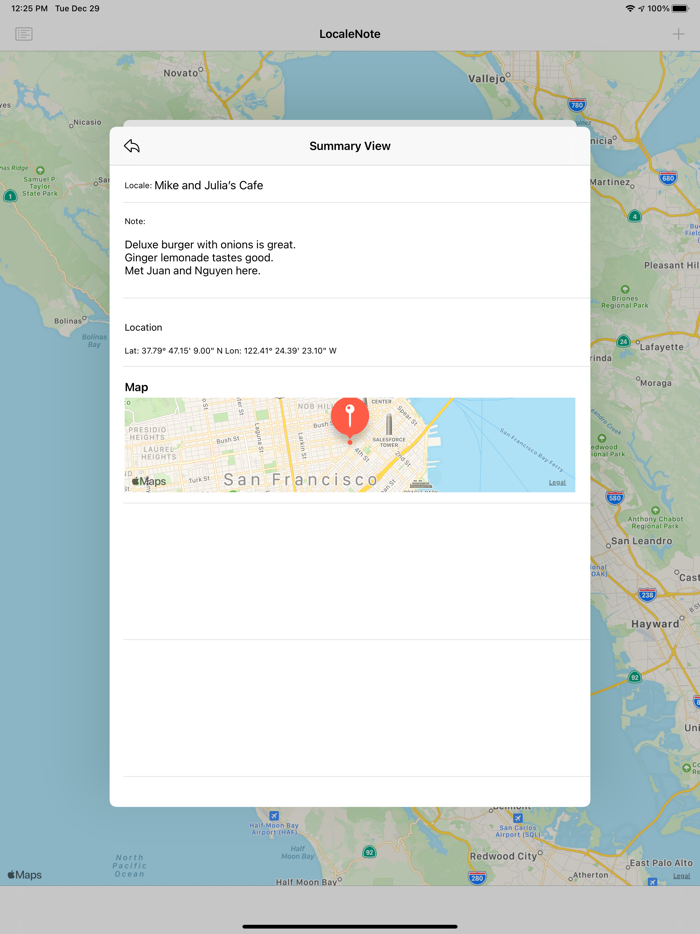Screen dimensions: 700x934
Task: Select the Interstate 780 highway shield
Action: pyautogui.click(x=576, y=104)
